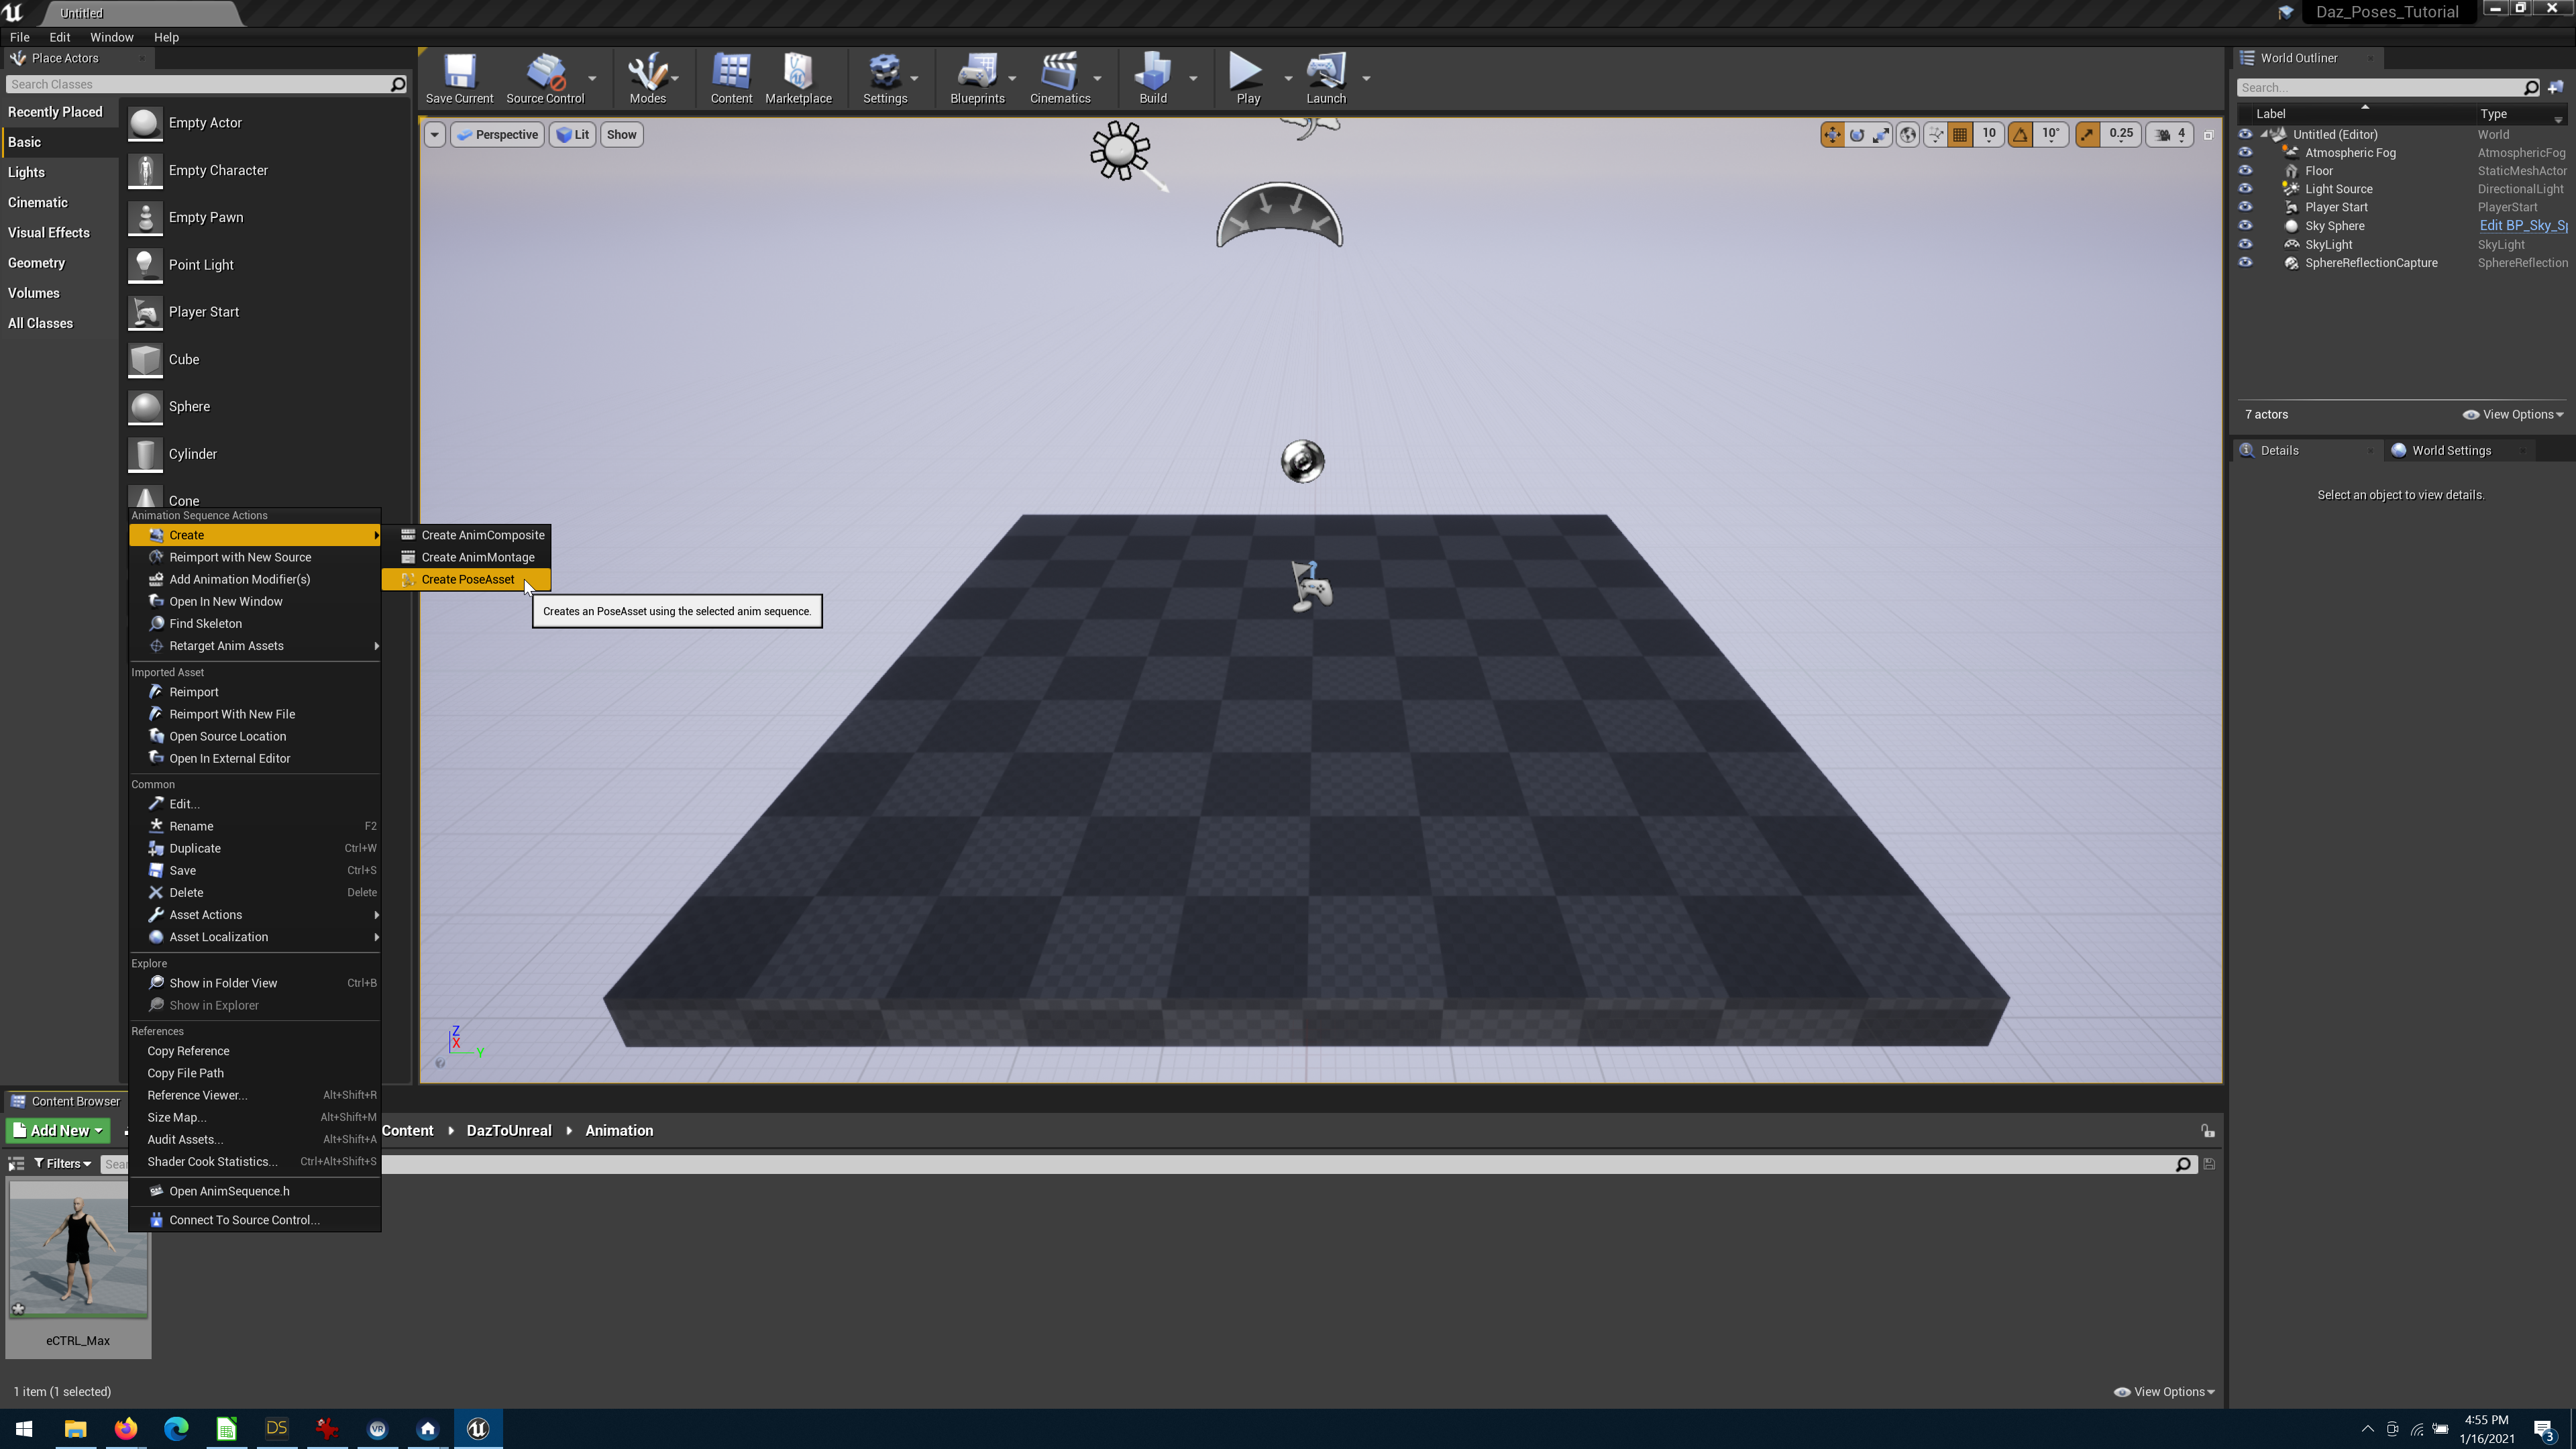Viewport: 2576px width, 1449px height.
Task: Toggle Sky Sphere visibility eye
Action: coord(2245,226)
